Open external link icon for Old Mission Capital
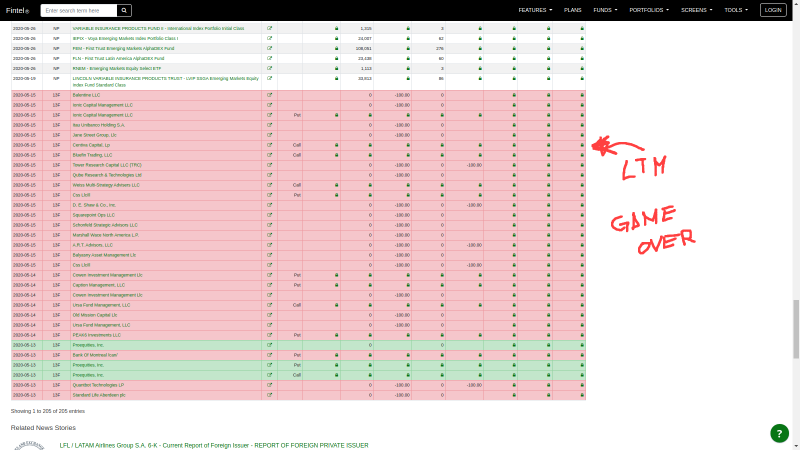 point(269,315)
